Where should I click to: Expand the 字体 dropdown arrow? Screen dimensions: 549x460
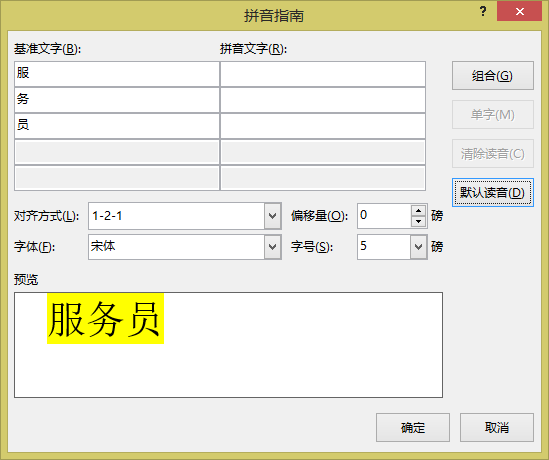pyautogui.click(x=273, y=247)
